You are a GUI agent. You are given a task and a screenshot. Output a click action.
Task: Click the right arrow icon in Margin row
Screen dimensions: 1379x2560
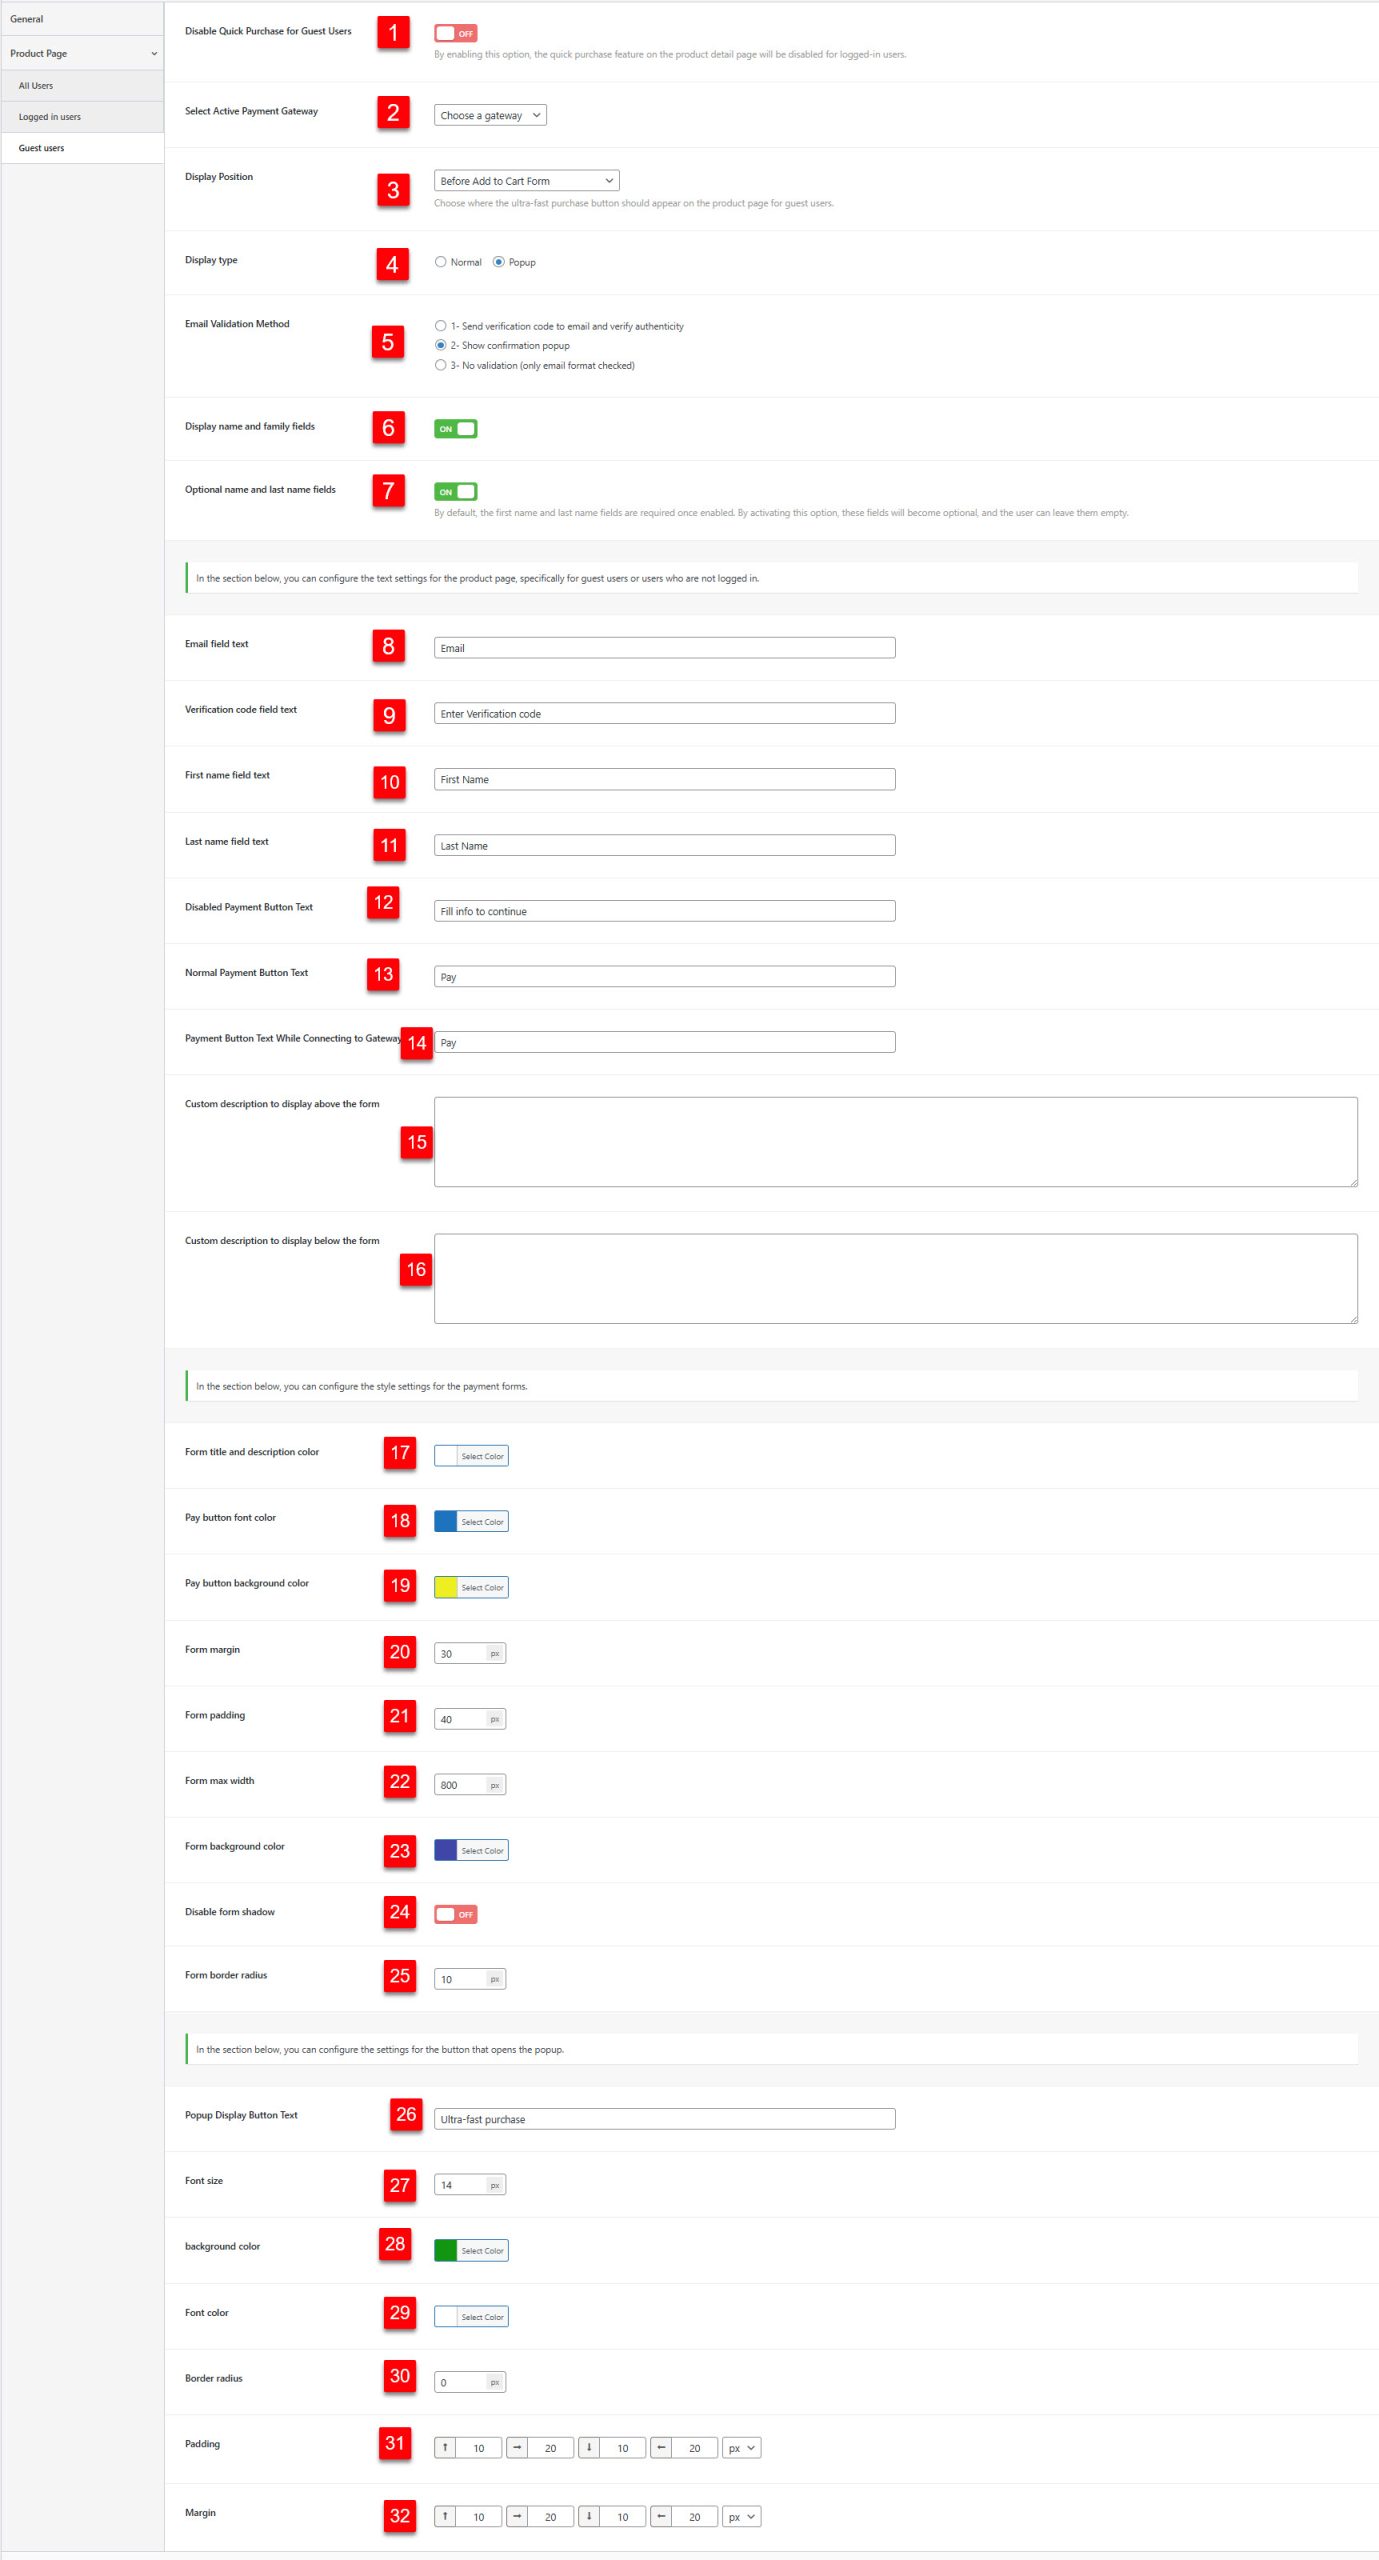[x=517, y=2516]
